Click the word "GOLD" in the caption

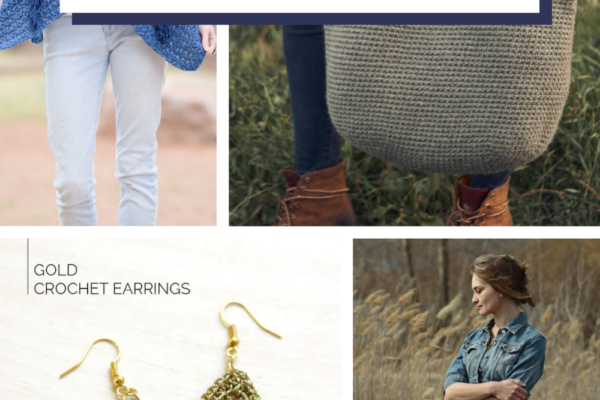55,270
